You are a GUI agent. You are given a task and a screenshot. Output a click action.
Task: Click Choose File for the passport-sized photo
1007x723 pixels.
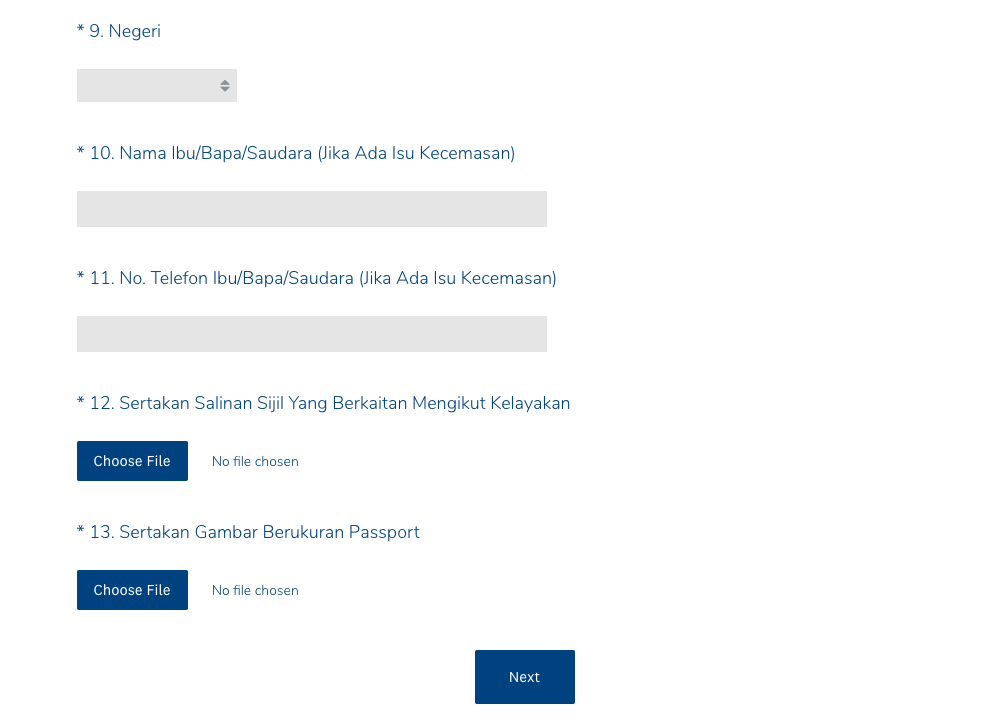132,590
